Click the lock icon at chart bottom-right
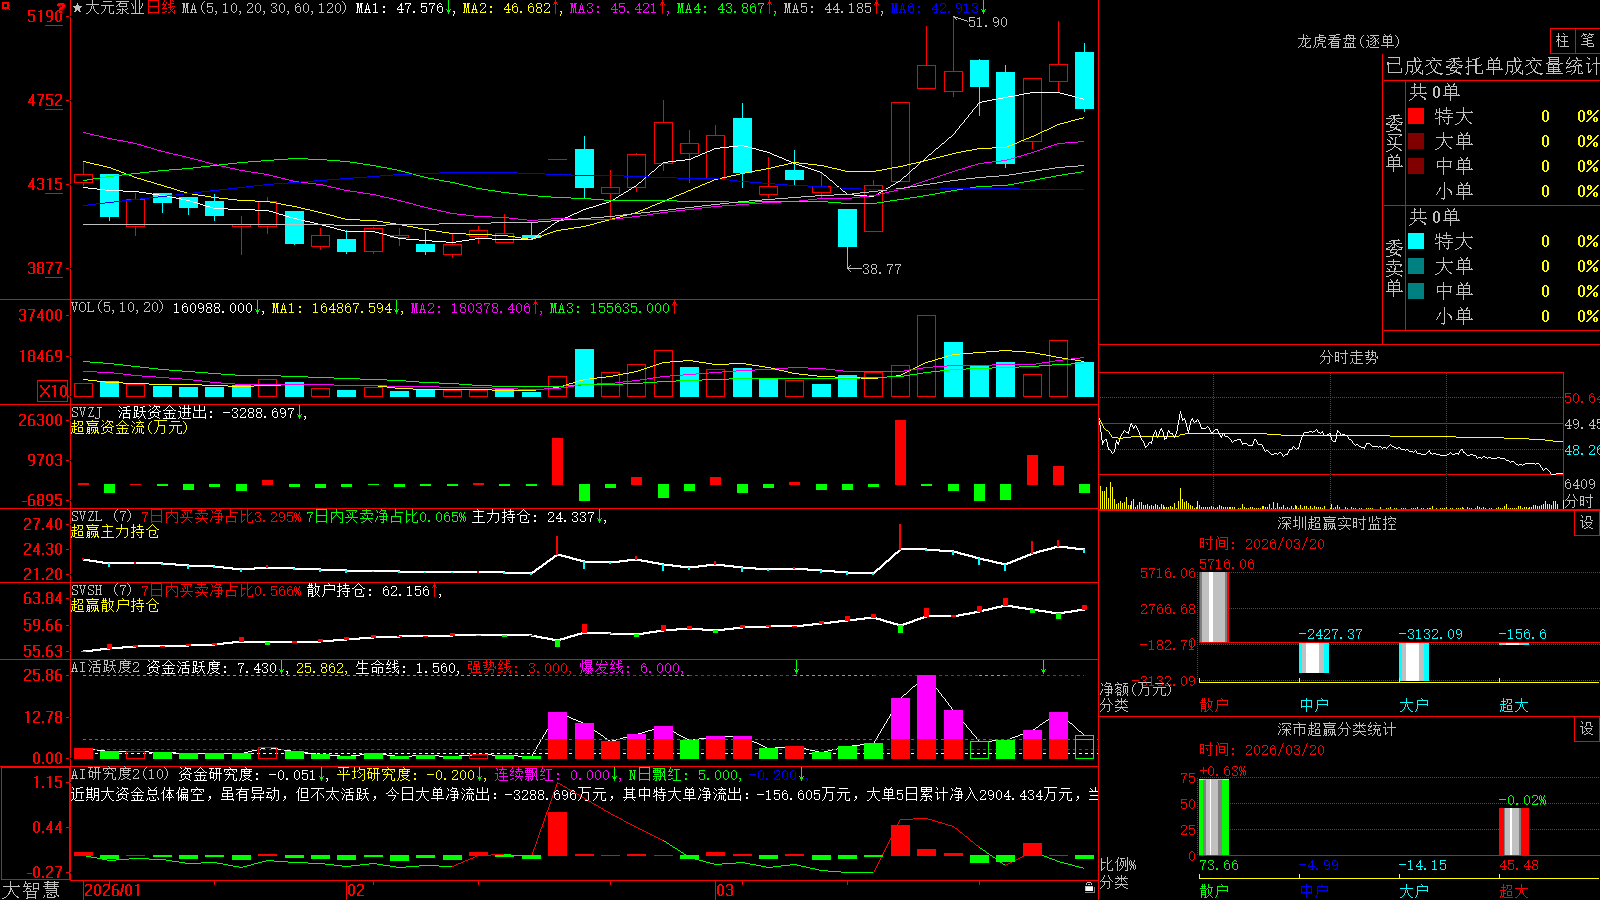The width and height of the screenshot is (1600, 900). (x=1089, y=888)
